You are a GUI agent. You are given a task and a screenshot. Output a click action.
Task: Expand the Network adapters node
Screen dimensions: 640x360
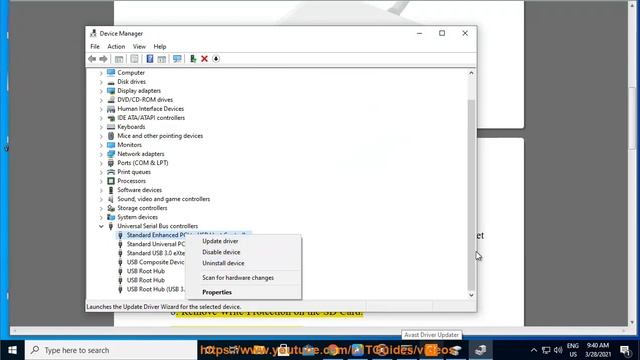[101, 154]
